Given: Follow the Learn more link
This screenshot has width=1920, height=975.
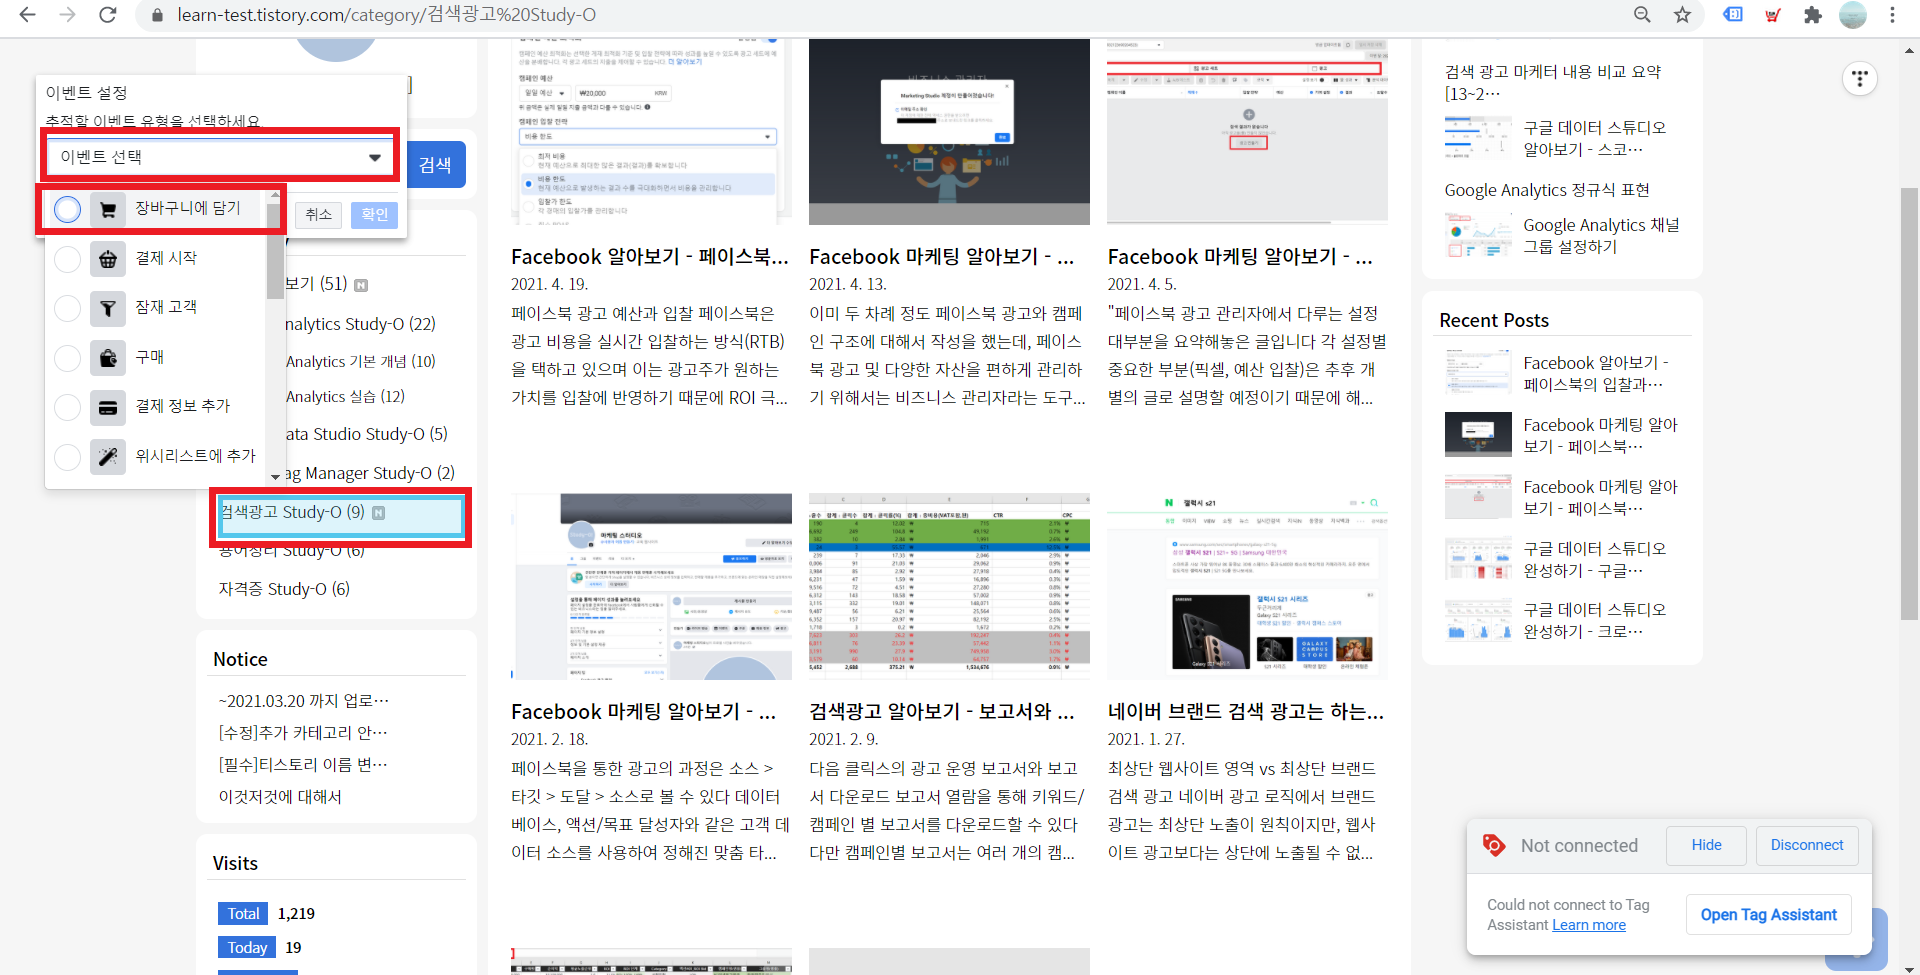Looking at the screenshot, I should point(1589,925).
